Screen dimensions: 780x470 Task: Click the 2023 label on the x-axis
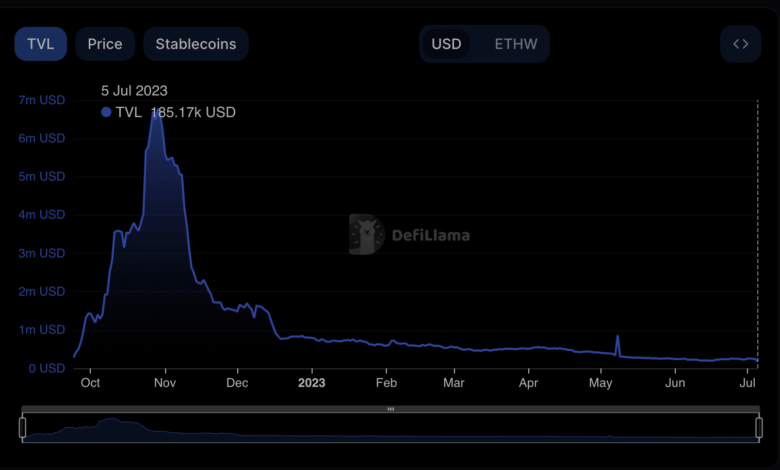click(x=312, y=382)
